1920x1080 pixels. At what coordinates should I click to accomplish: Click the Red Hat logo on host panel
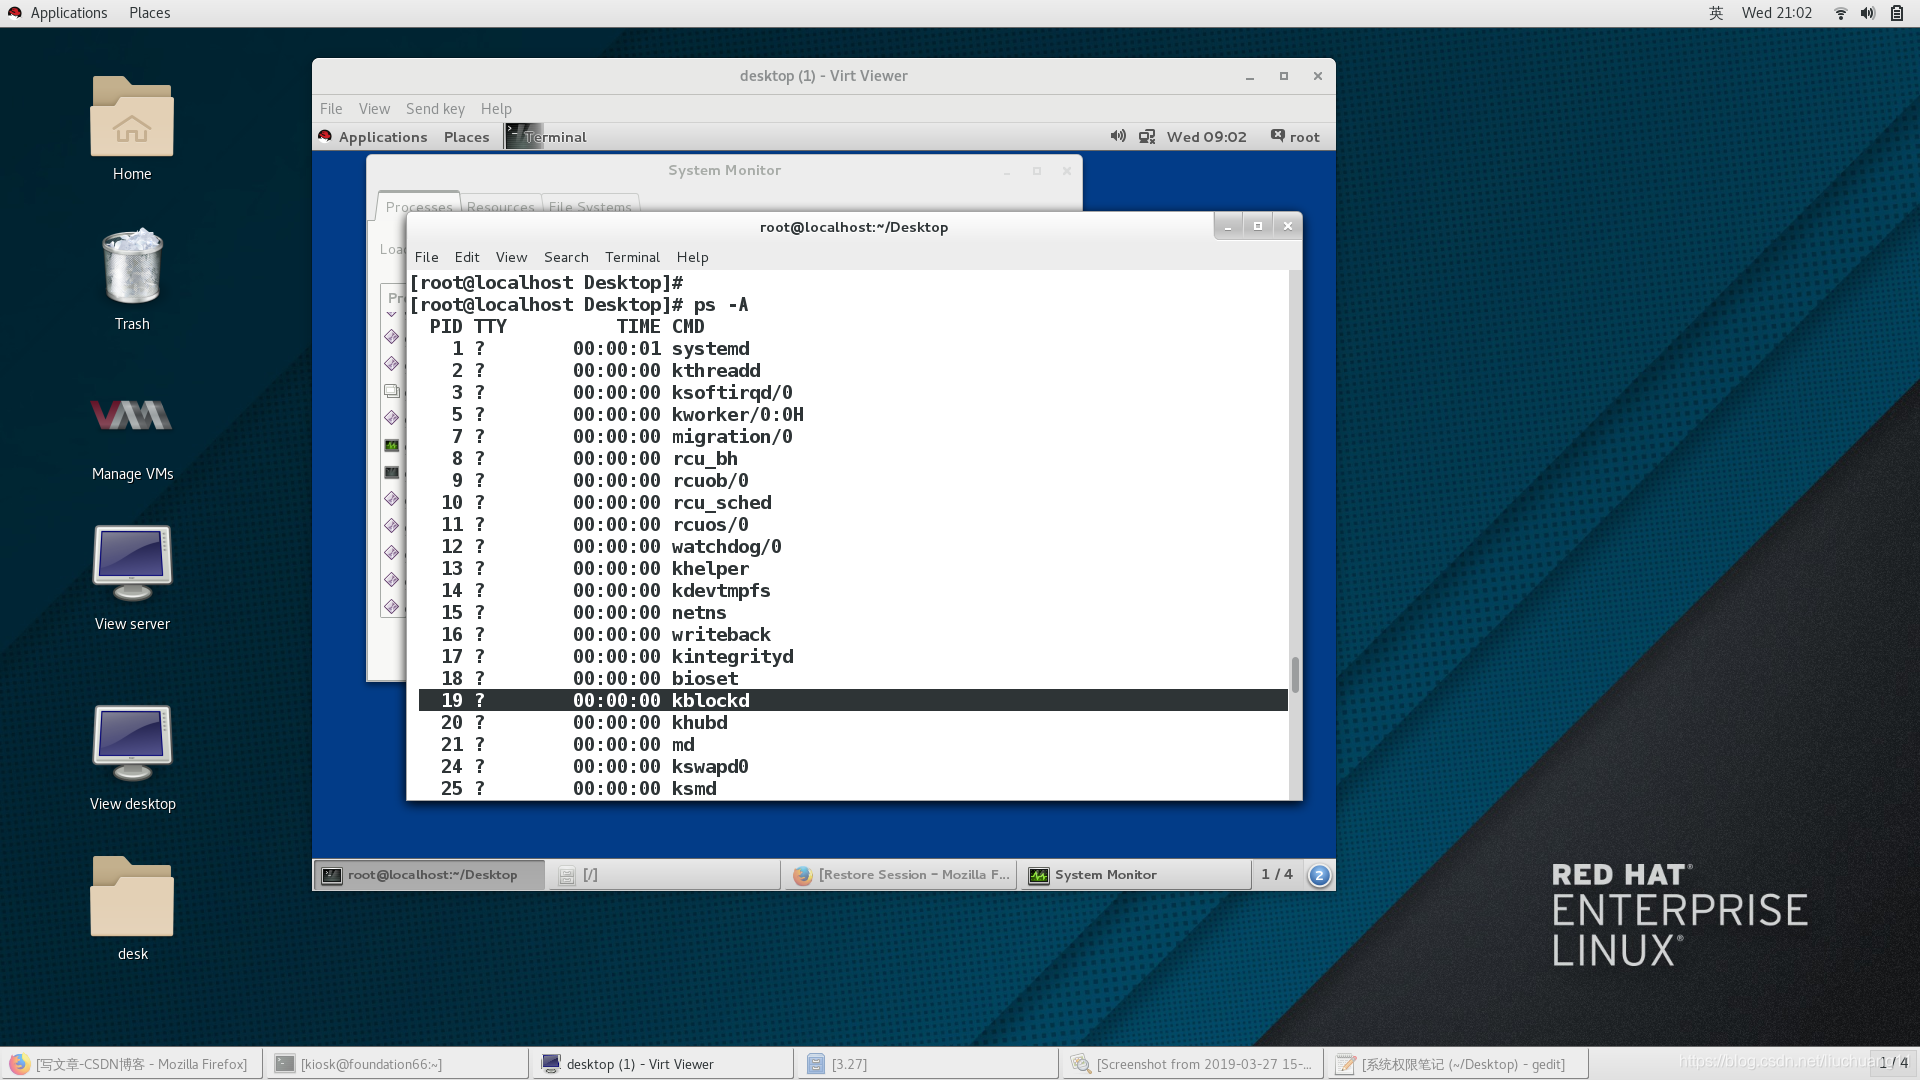(x=15, y=13)
